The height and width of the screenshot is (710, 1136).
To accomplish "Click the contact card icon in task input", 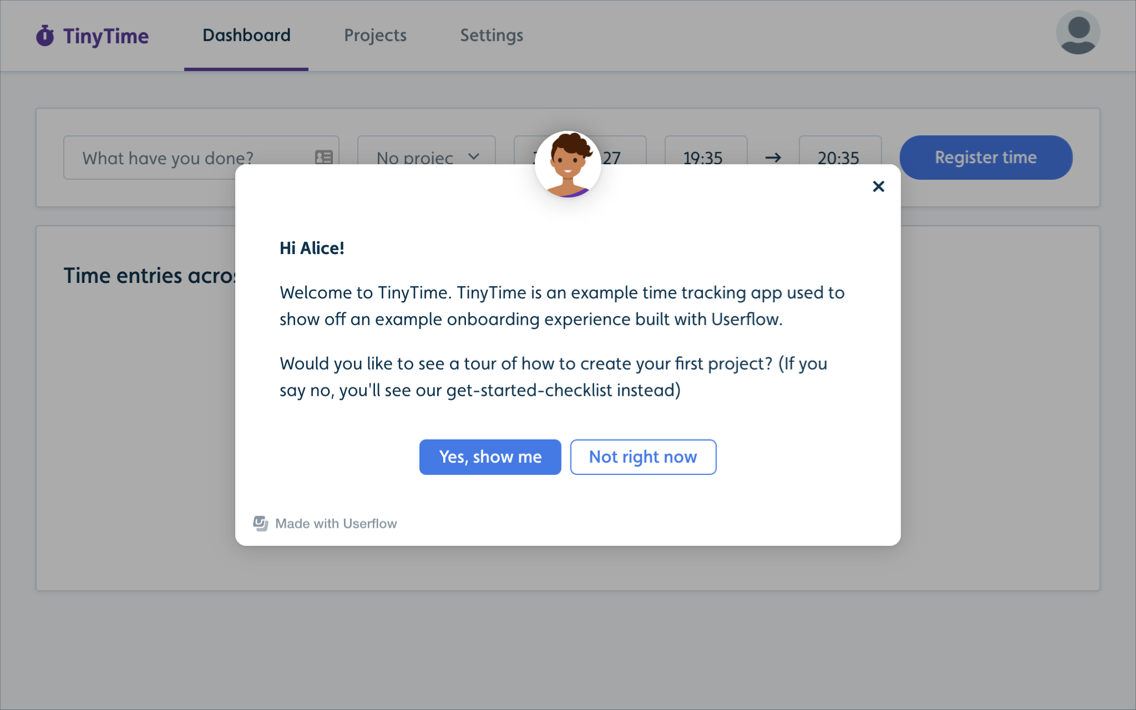I will 323,157.
